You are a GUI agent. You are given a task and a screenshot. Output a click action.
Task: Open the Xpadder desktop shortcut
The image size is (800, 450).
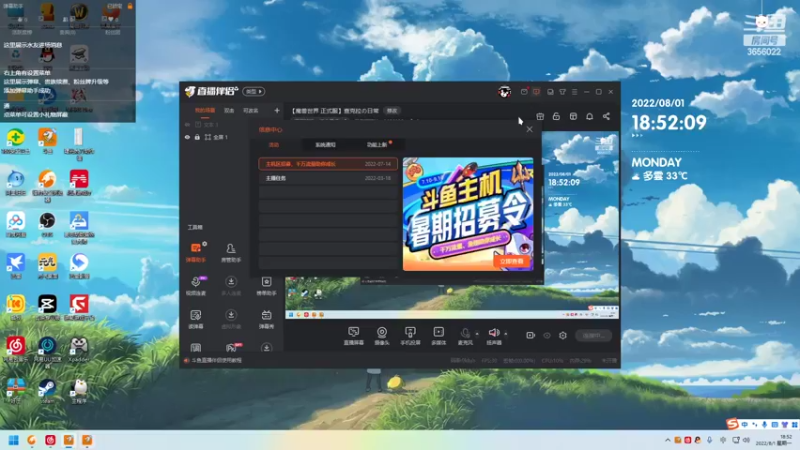click(x=79, y=349)
